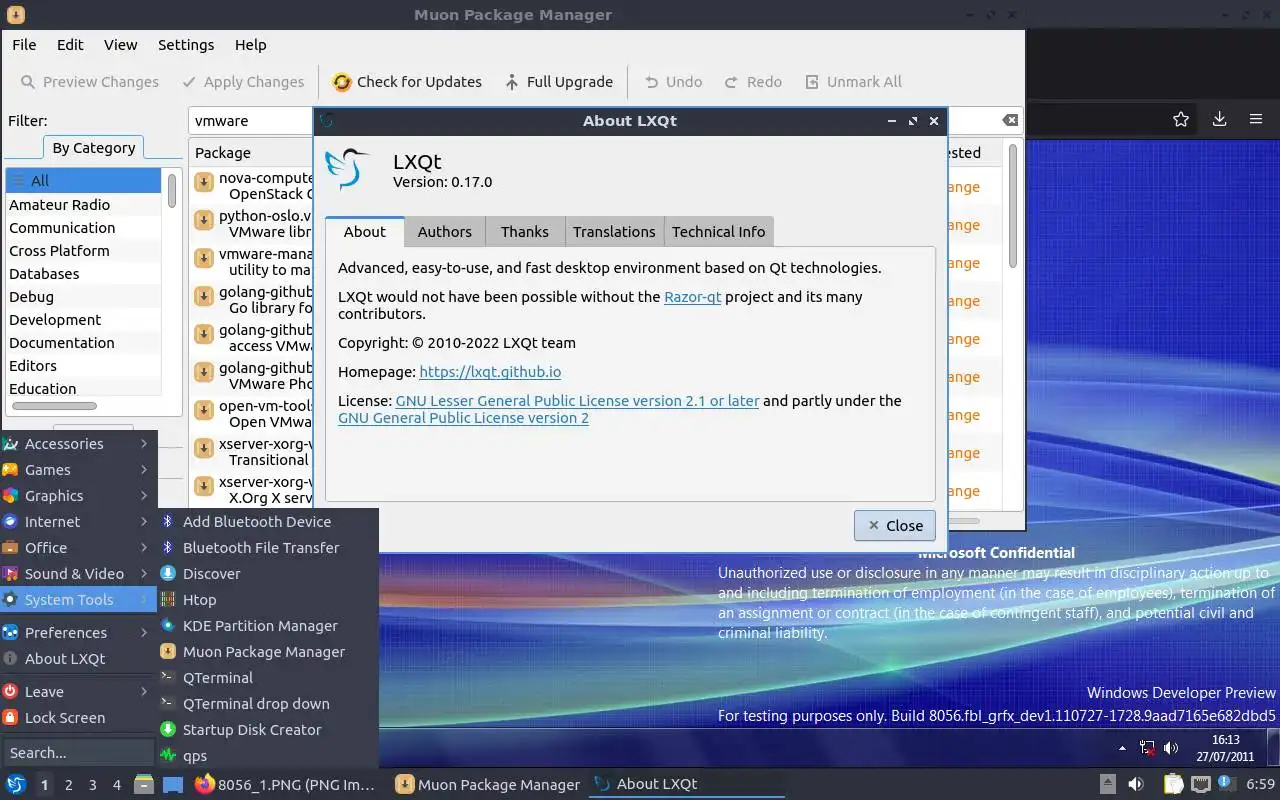Launch Bluetooth File Transfer from the menu

pyautogui.click(x=268, y=547)
